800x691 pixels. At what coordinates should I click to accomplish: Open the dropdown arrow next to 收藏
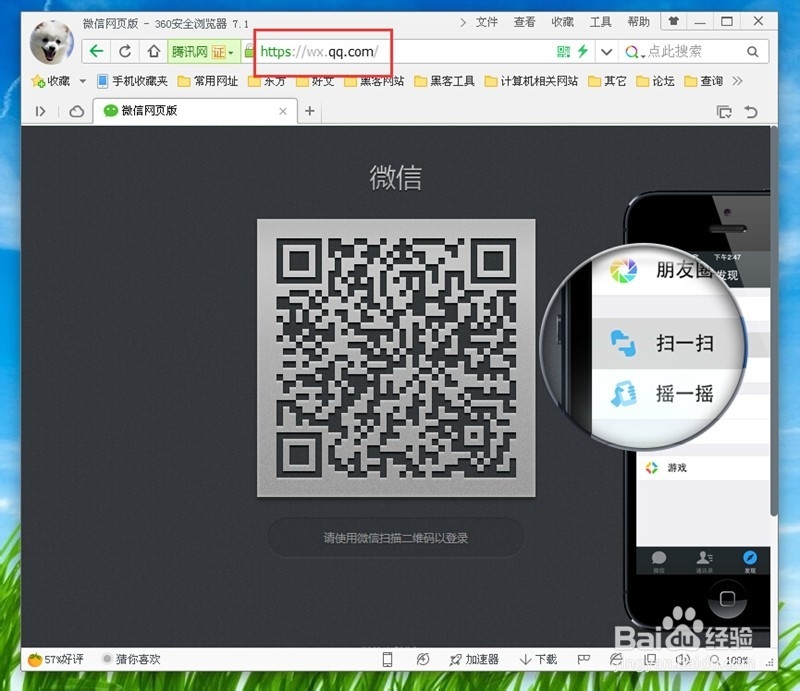[x=83, y=81]
